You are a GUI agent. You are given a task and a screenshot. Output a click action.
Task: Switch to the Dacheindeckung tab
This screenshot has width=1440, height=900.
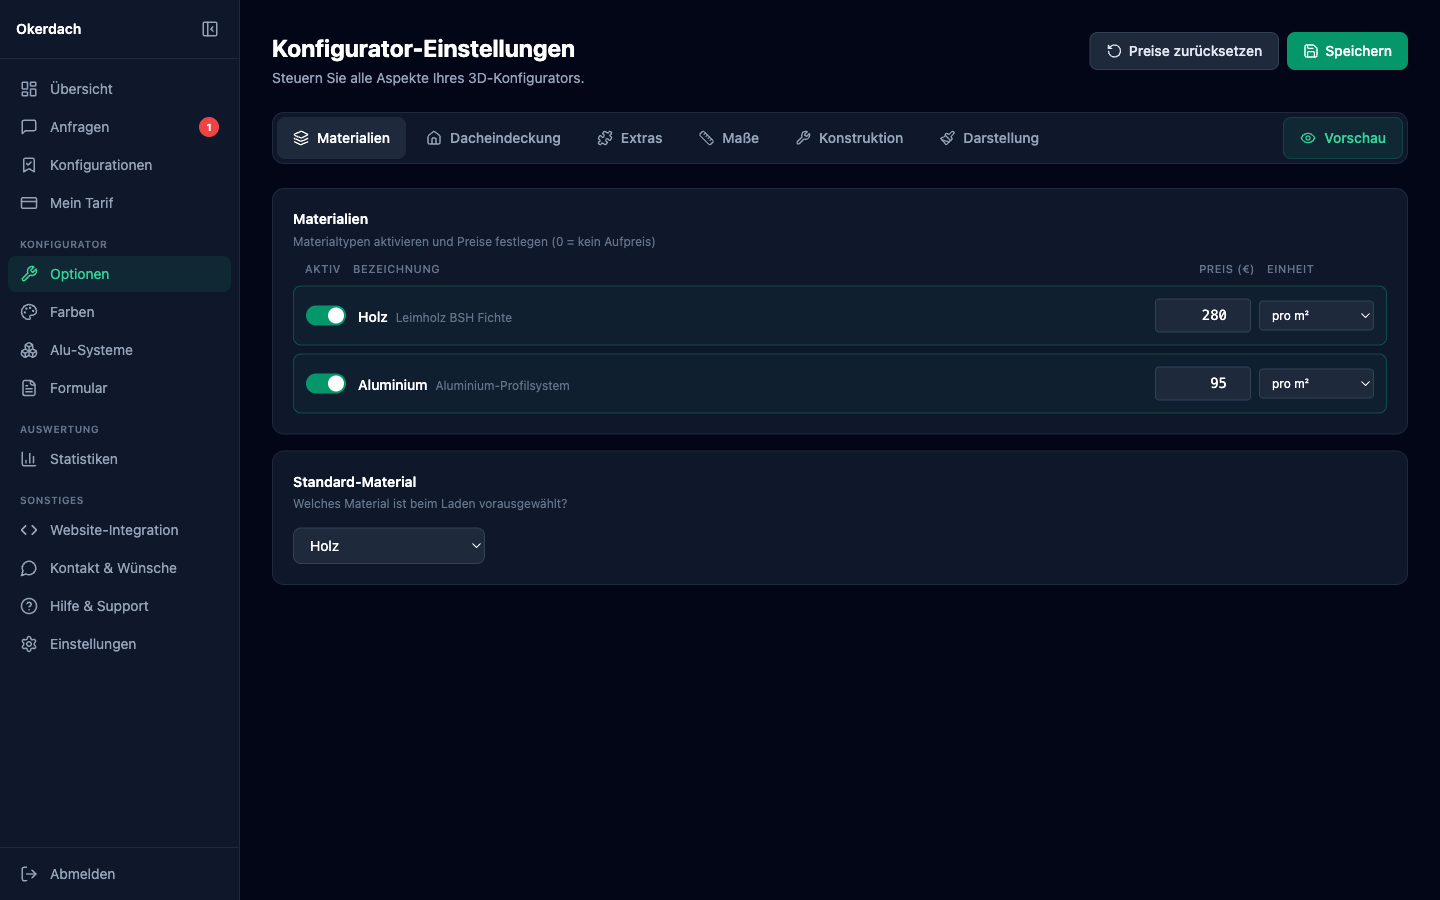tap(493, 138)
